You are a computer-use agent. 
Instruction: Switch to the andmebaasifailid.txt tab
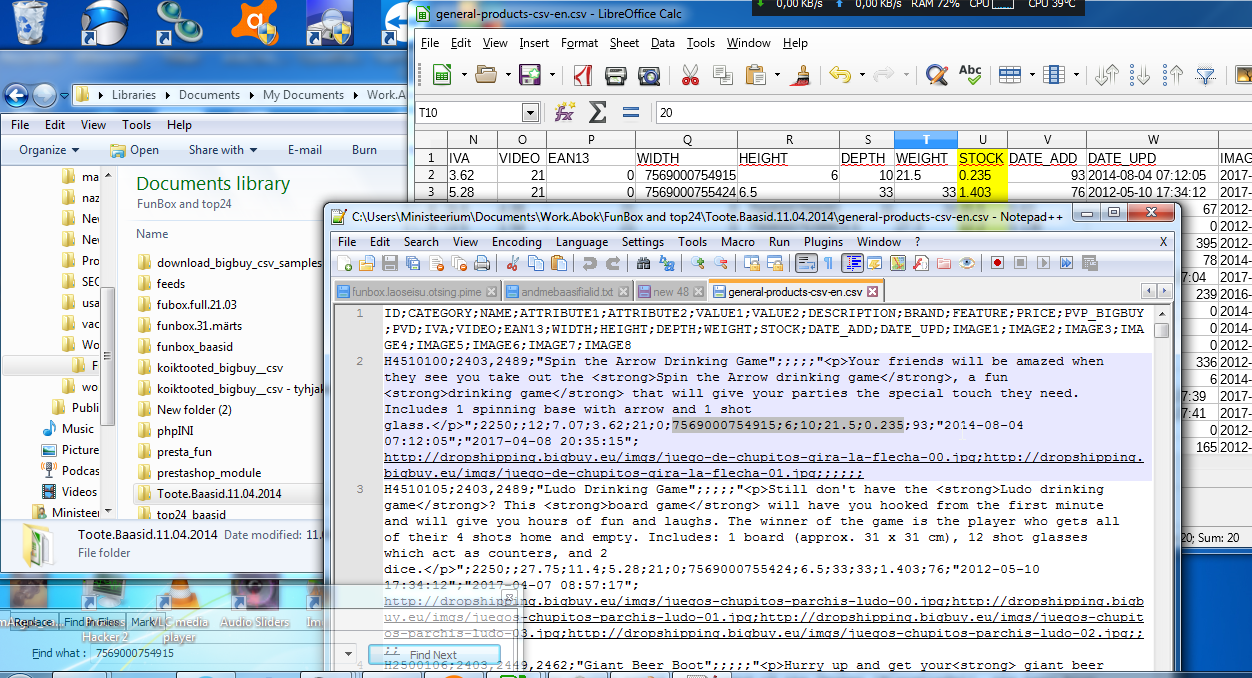click(x=566, y=292)
